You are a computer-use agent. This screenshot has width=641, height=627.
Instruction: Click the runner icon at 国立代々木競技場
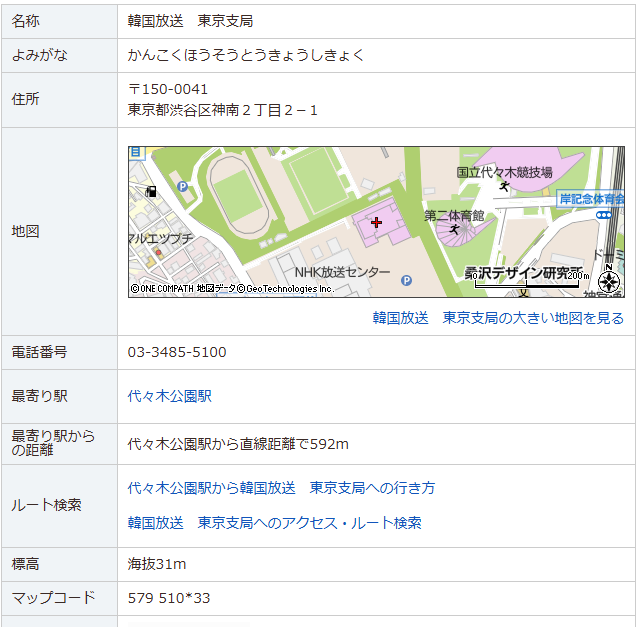(504, 186)
